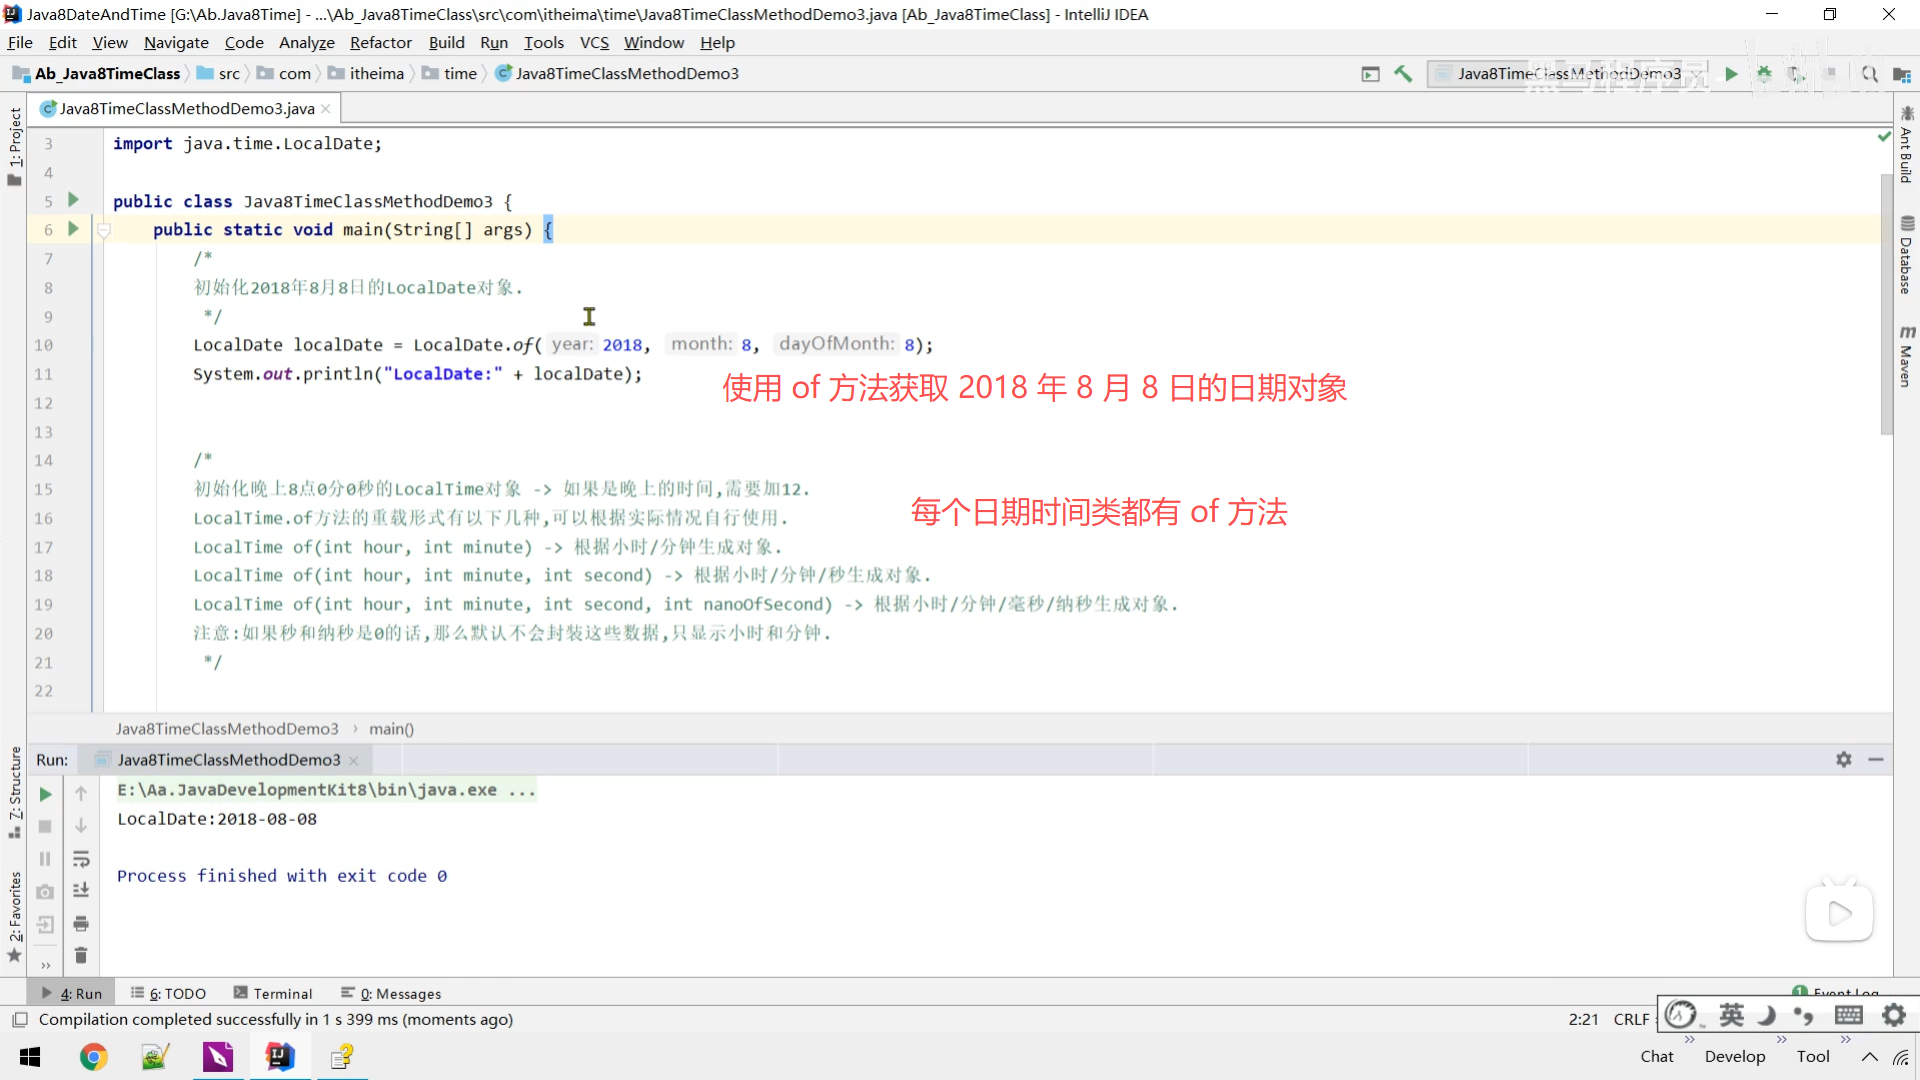This screenshot has width=1920, height=1080.
Task: Toggle scroll to end in Run console
Action: click(81, 890)
